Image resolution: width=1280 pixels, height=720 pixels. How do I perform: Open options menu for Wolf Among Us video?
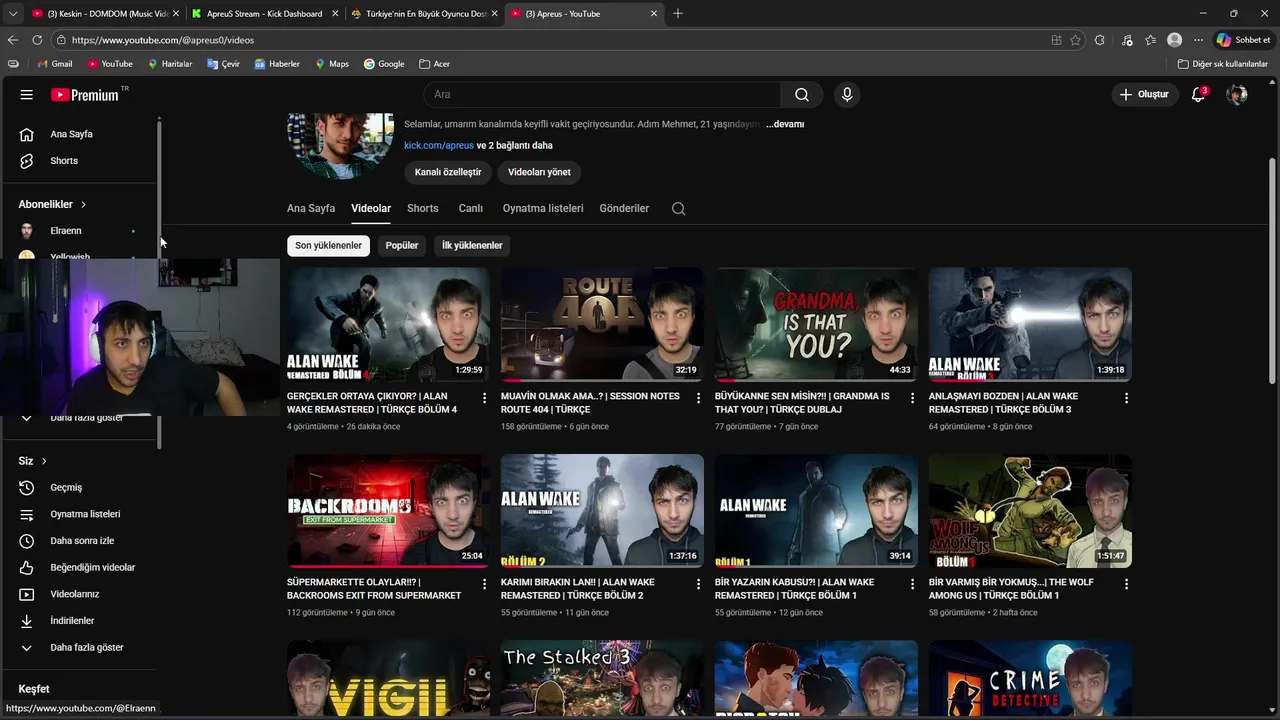coord(1126,584)
